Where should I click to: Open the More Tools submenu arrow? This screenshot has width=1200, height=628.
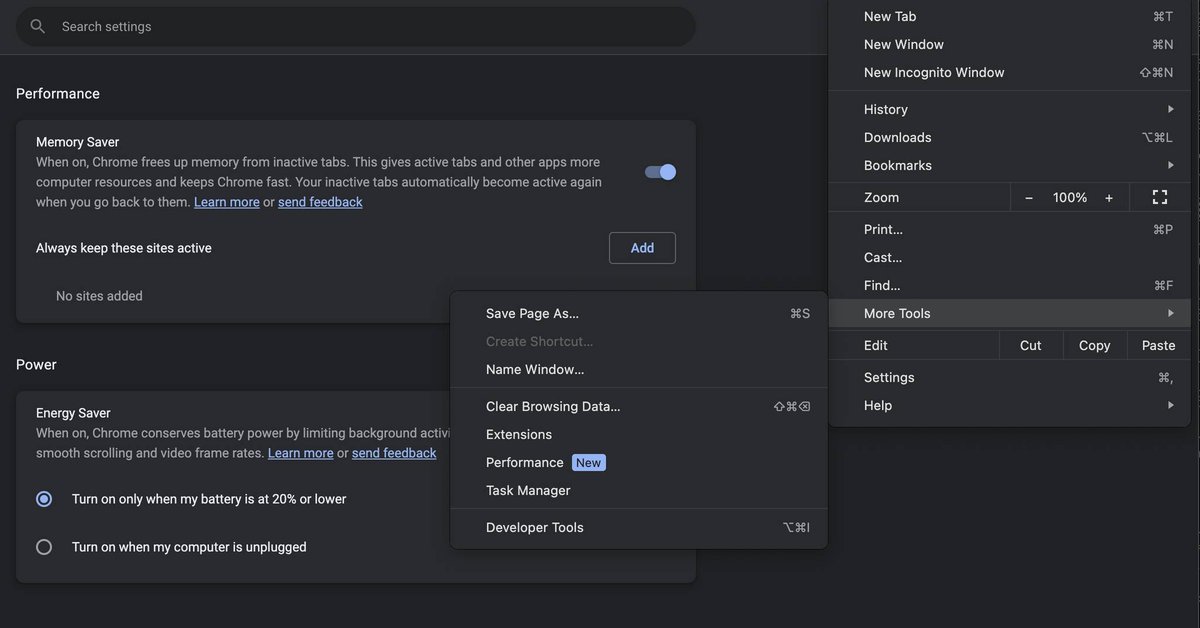point(1170,312)
